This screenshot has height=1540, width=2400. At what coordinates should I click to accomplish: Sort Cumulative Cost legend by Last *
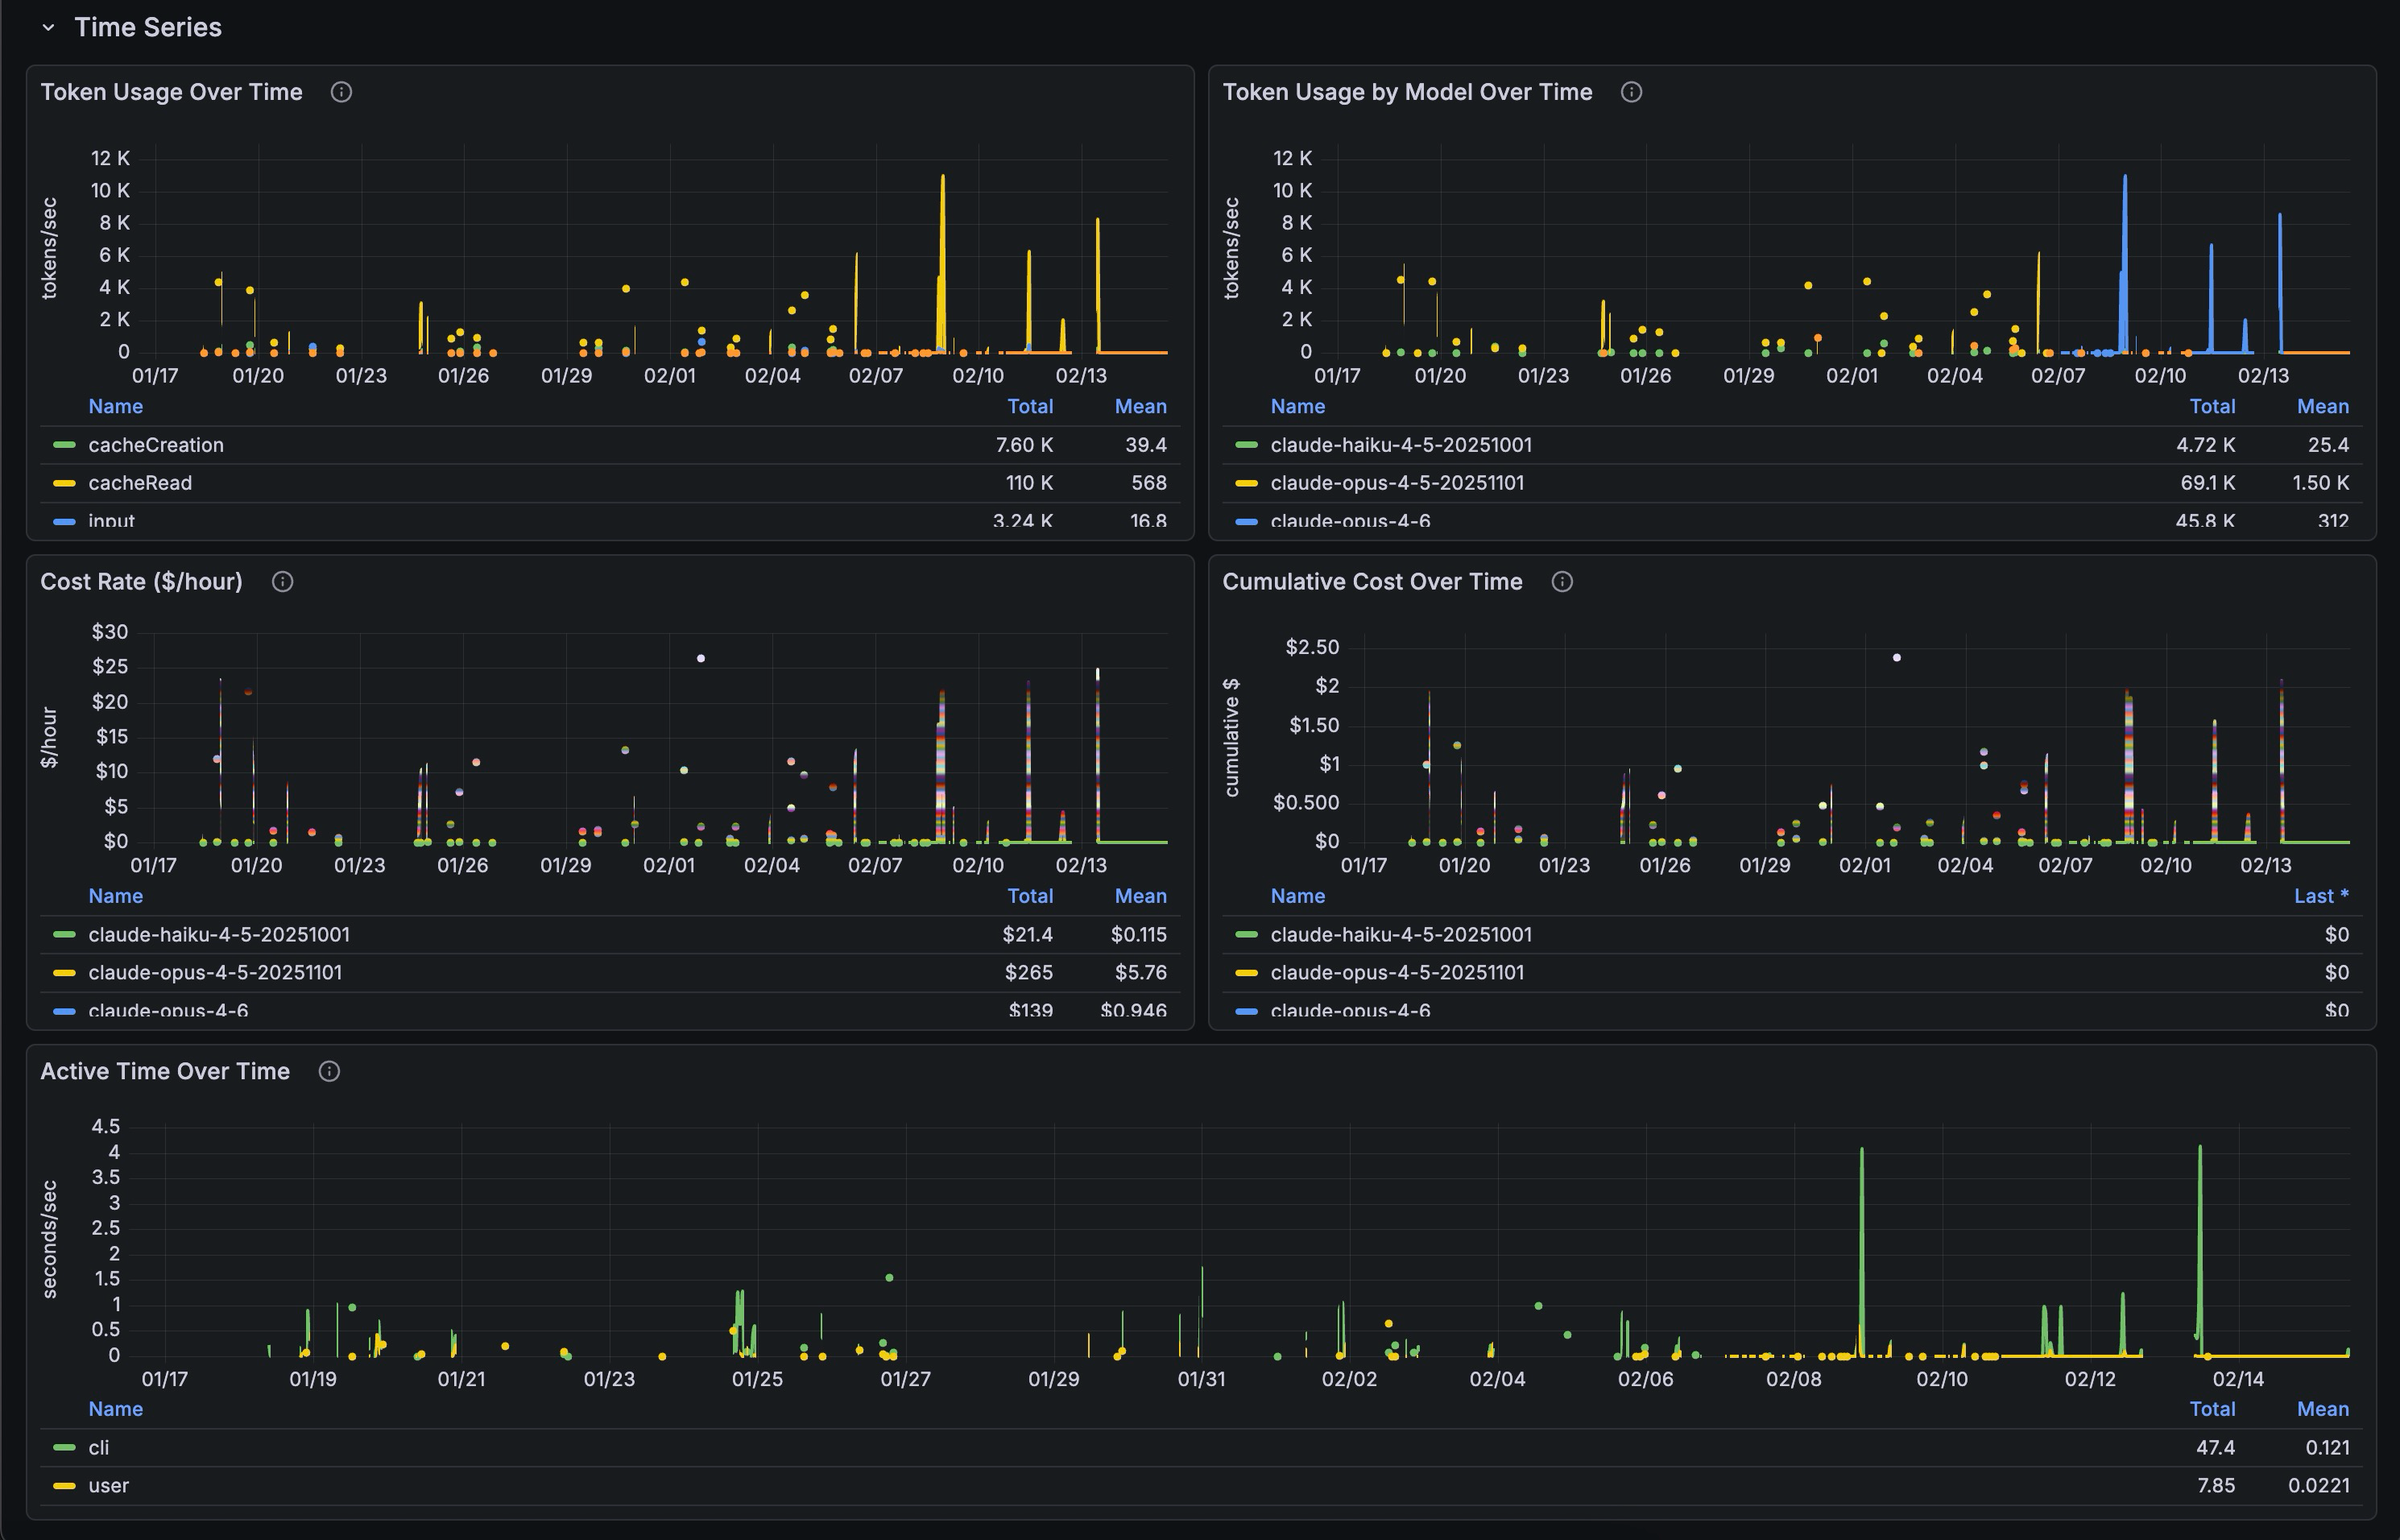click(2321, 897)
